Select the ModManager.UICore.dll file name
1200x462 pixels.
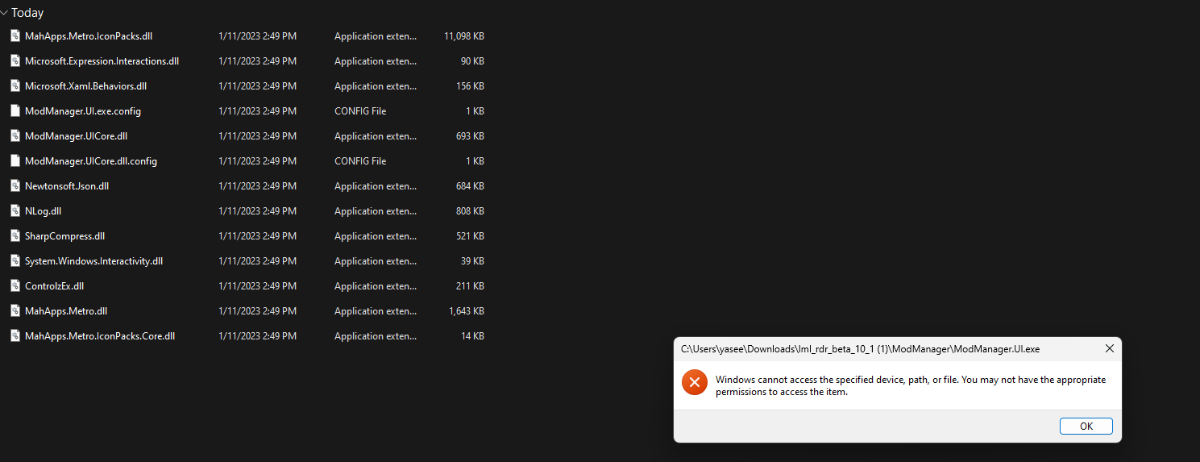tap(76, 136)
